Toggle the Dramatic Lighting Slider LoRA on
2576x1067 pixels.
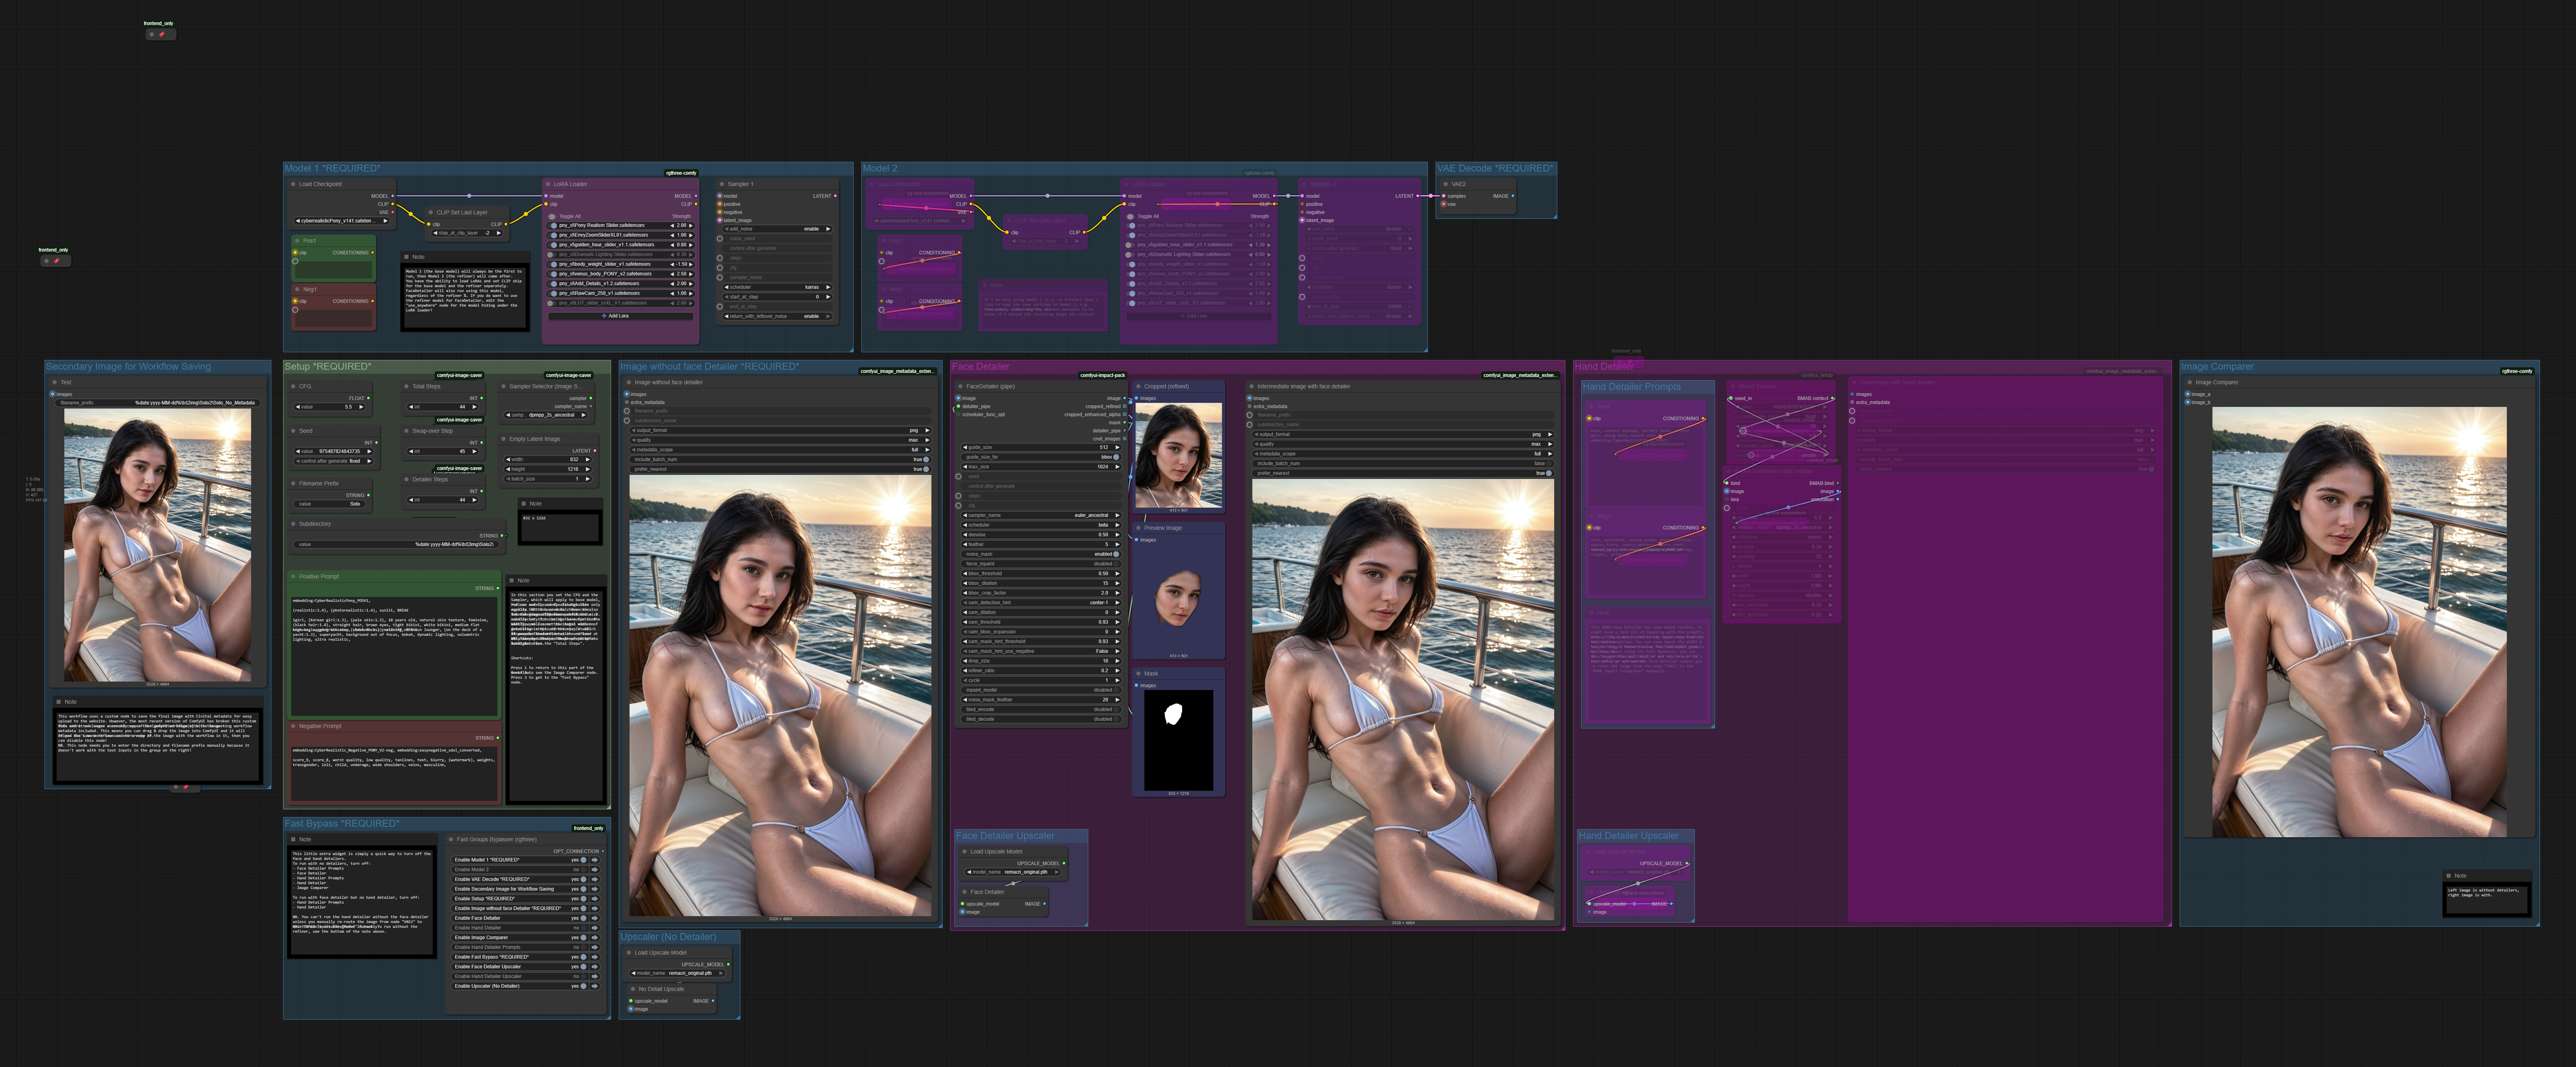552,254
